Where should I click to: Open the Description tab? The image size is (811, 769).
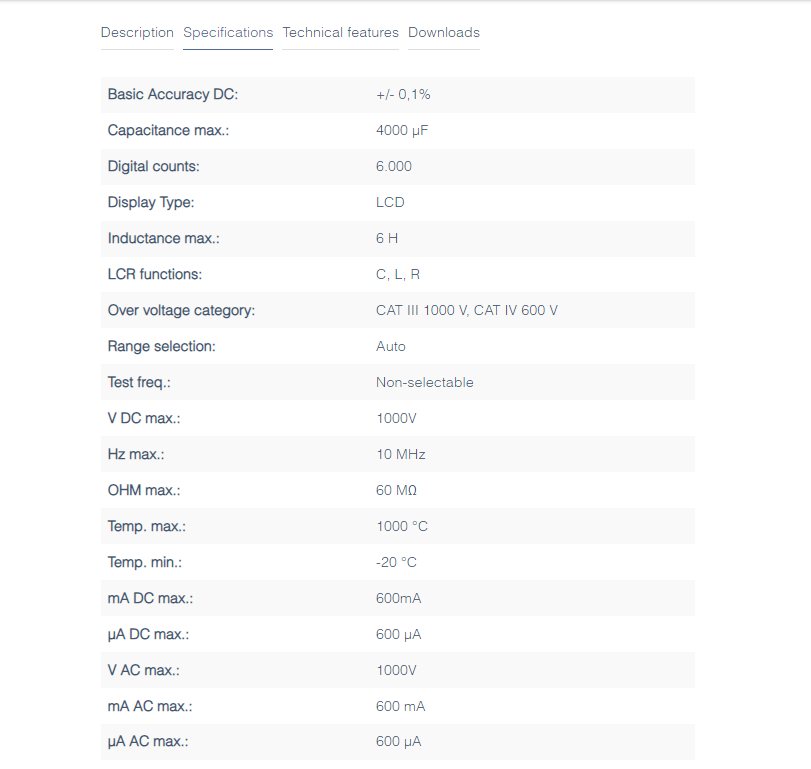pyautogui.click(x=137, y=33)
